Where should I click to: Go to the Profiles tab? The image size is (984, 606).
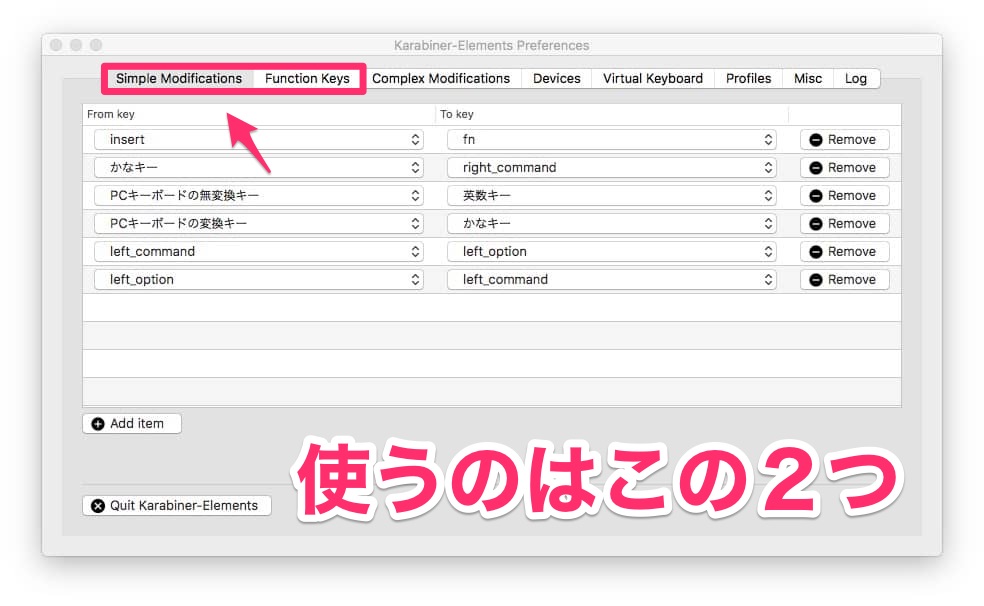click(x=748, y=78)
